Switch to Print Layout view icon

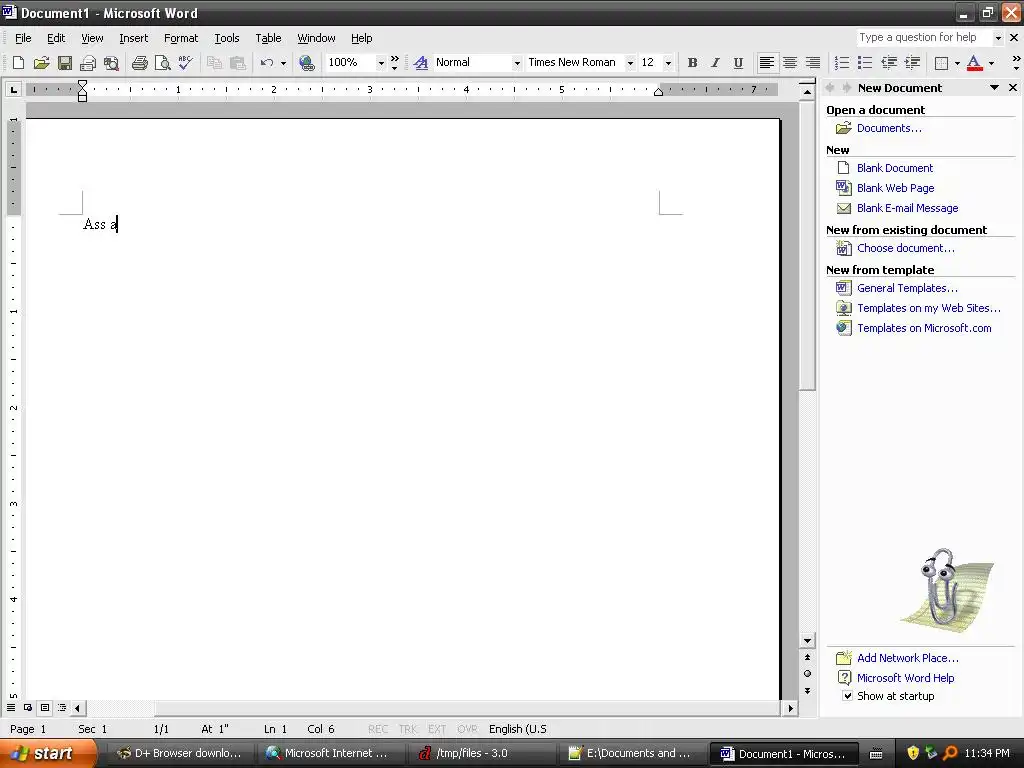click(x=45, y=707)
